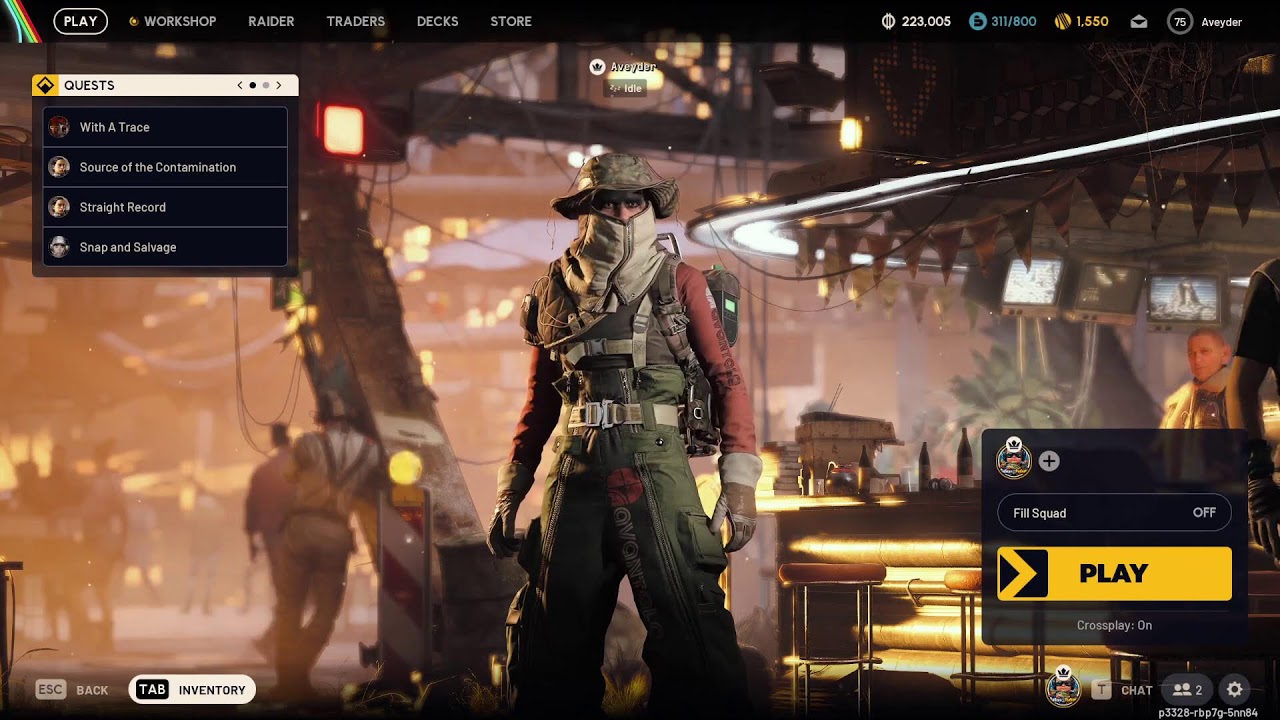This screenshot has width=1280, height=720.
Task: Click the squad member avatar in play panel
Action: pos(1014,460)
